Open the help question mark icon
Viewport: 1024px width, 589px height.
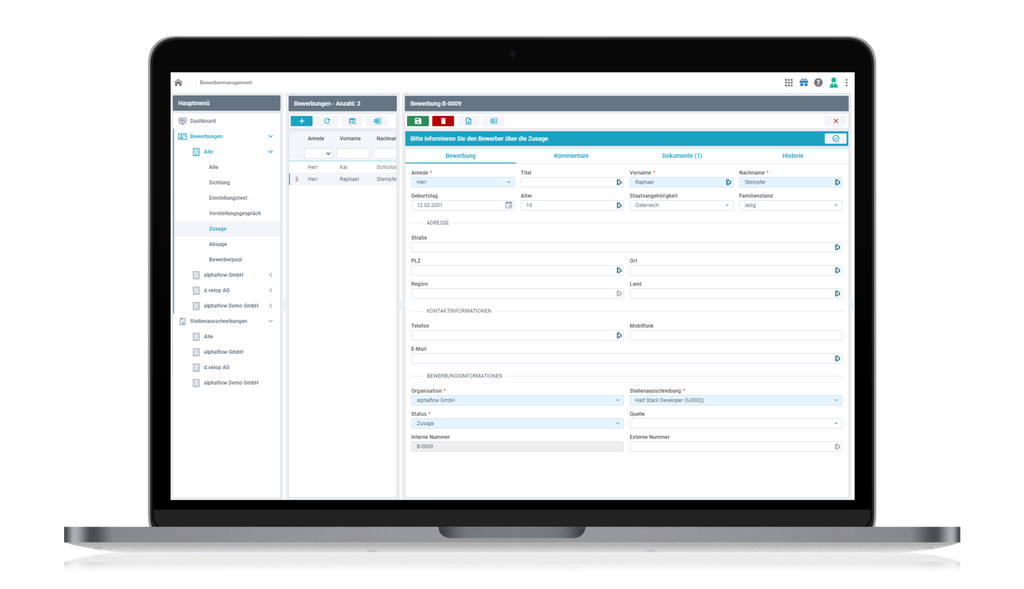818,83
